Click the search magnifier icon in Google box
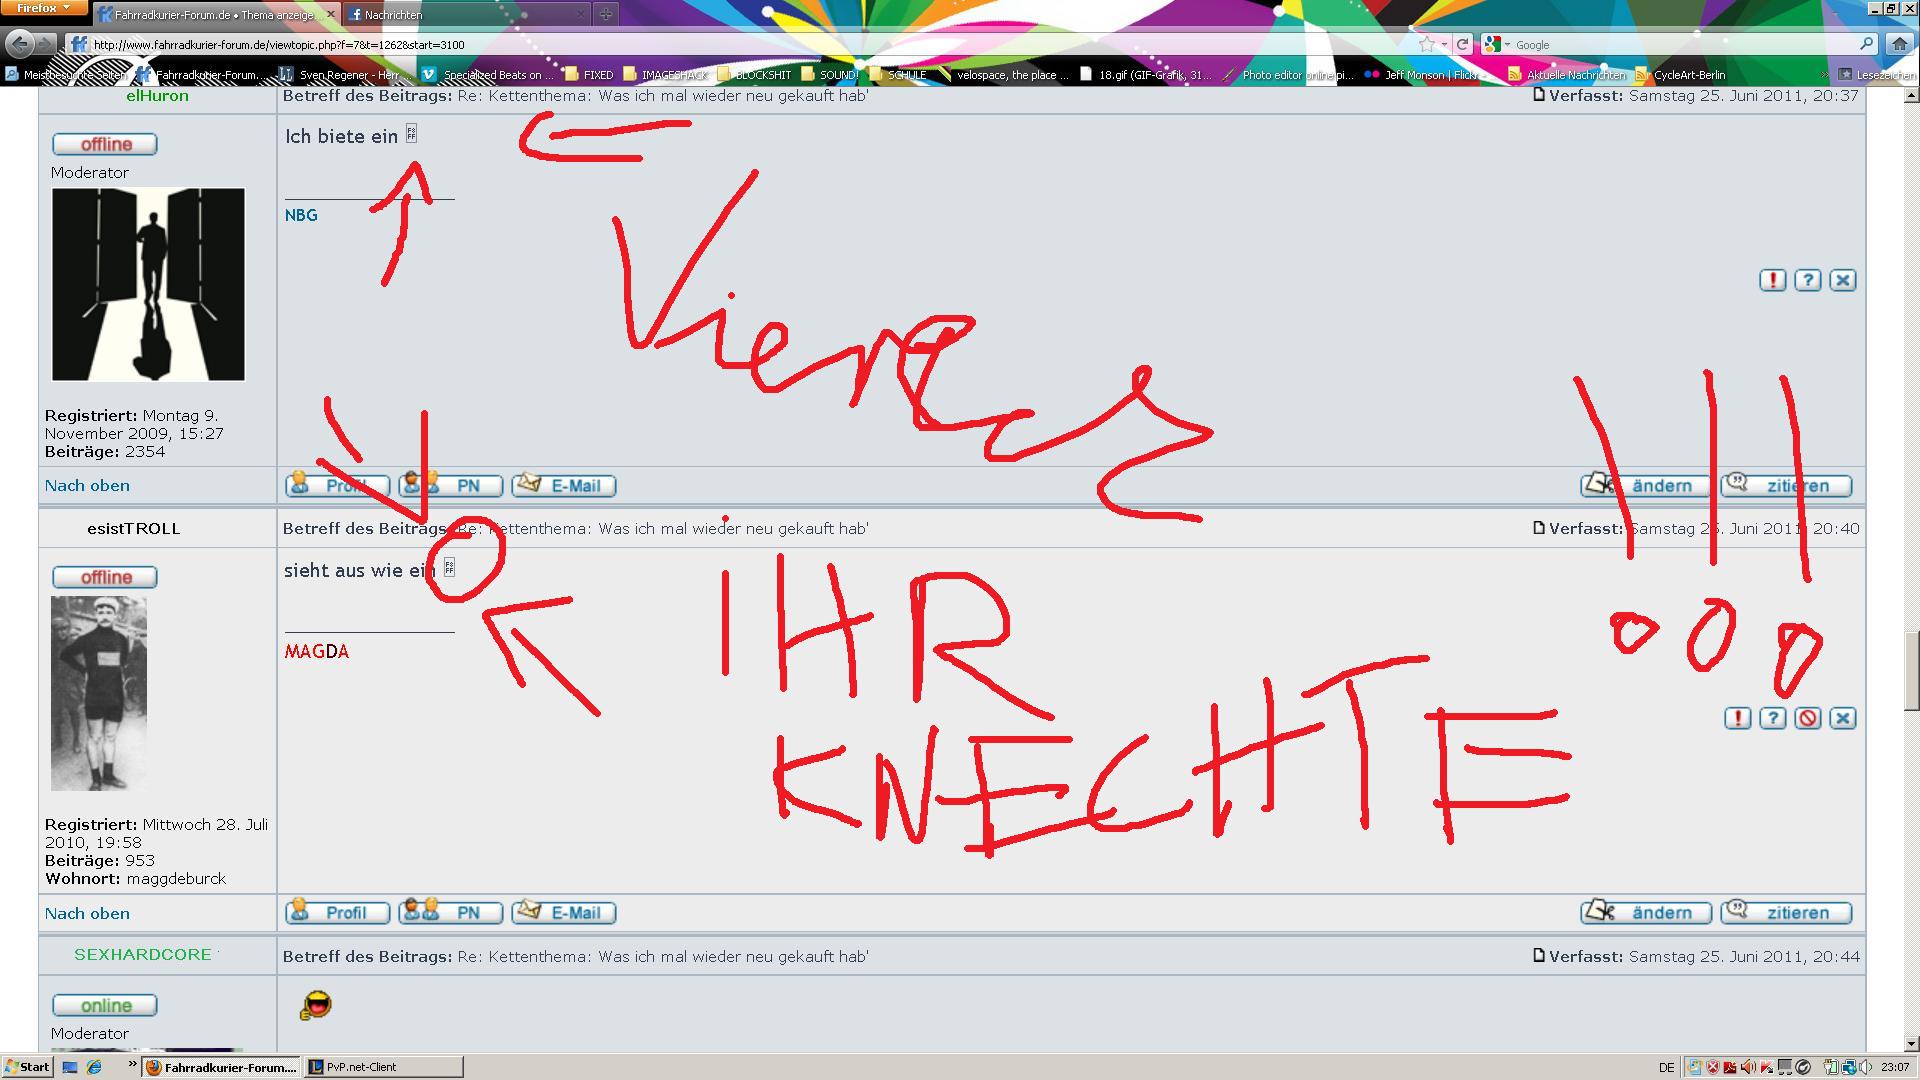The height and width of the screenshot is (1080, 1920). click(x=1866, y=44)
